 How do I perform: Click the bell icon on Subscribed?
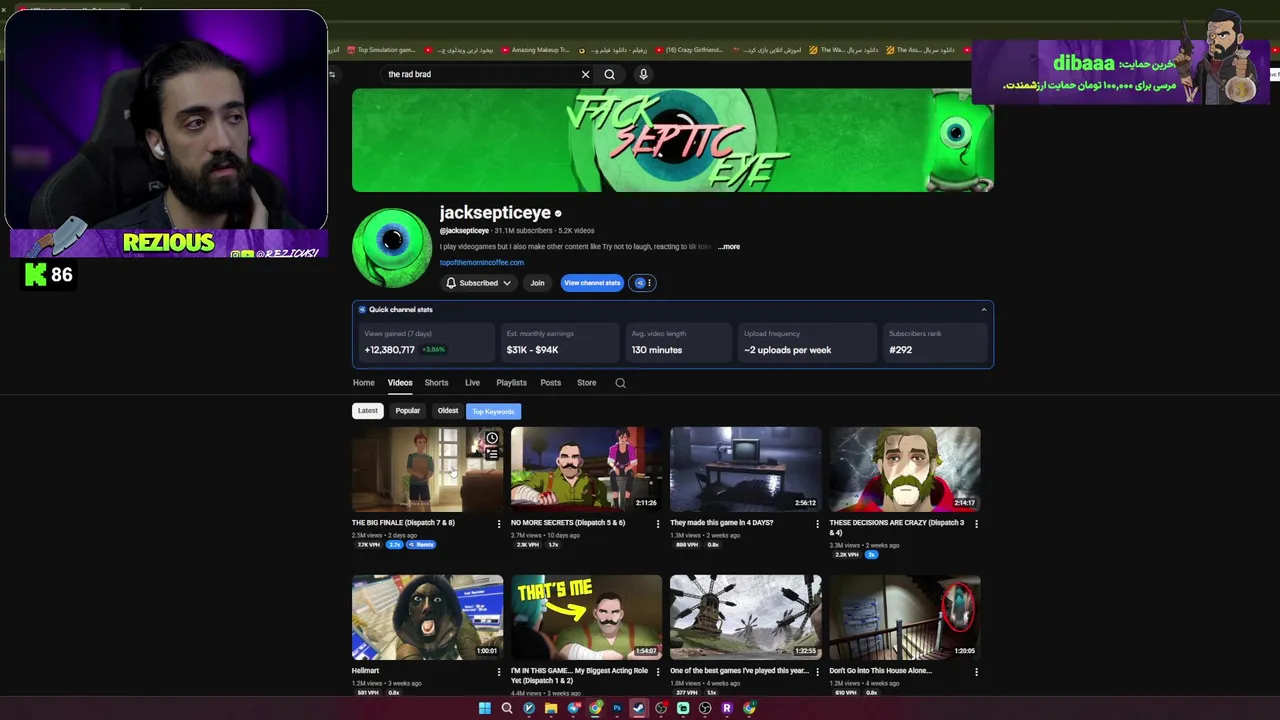click(451, 283)
